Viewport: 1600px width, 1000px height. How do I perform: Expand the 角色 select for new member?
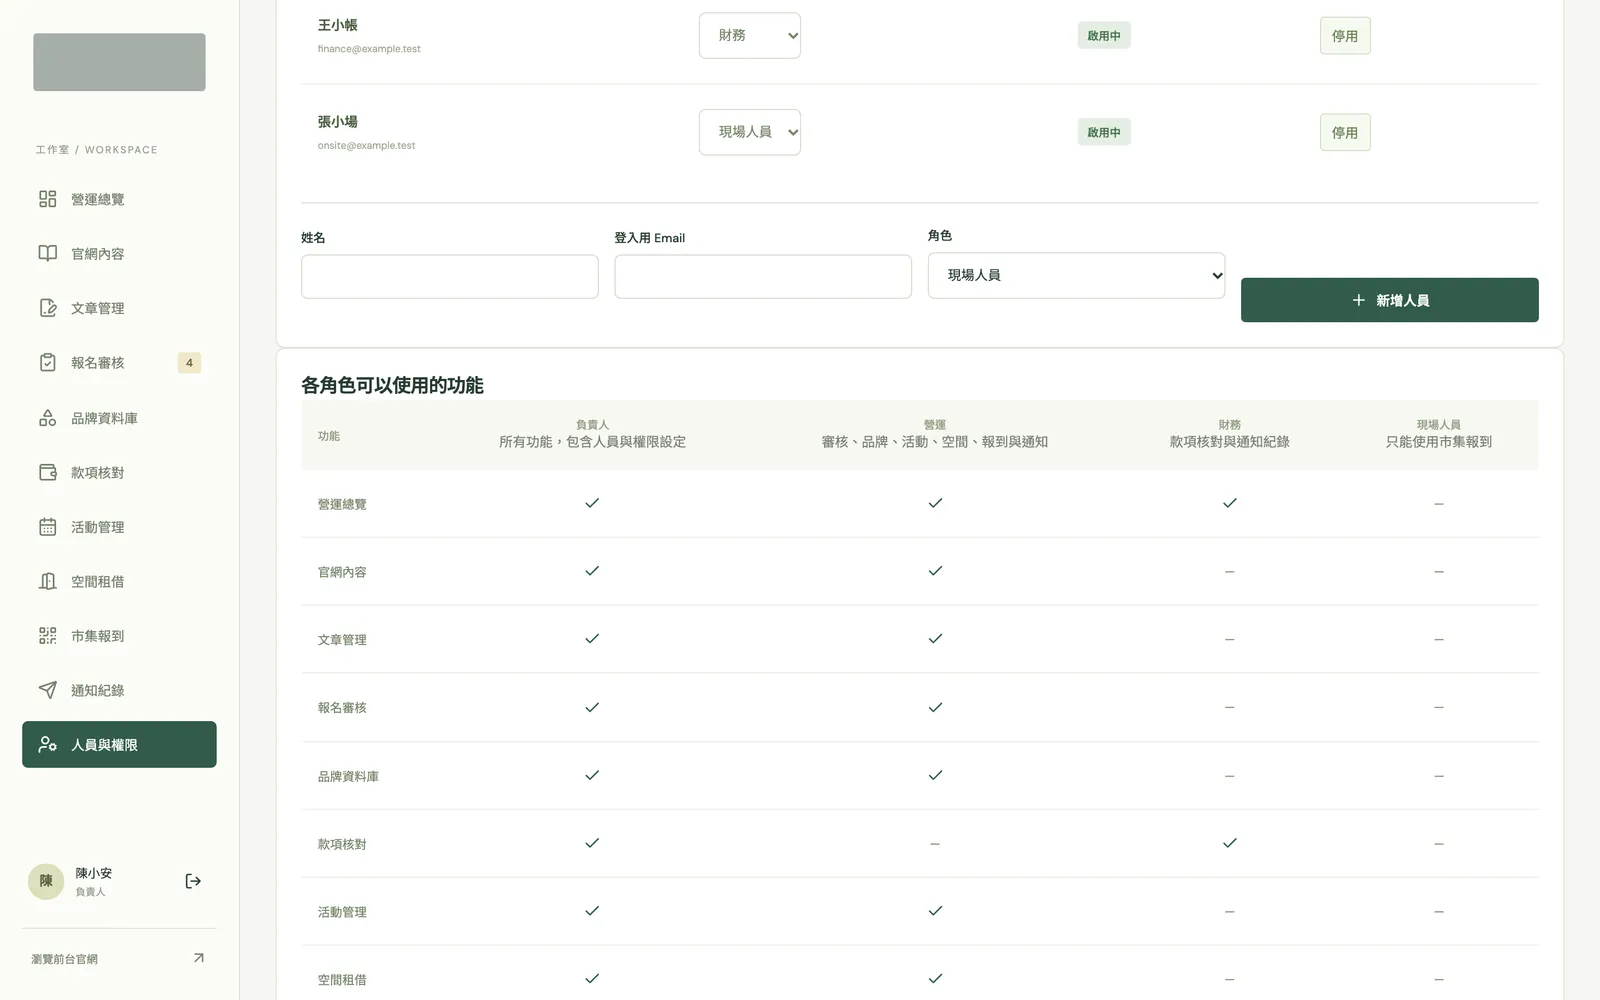[1076, 275]
